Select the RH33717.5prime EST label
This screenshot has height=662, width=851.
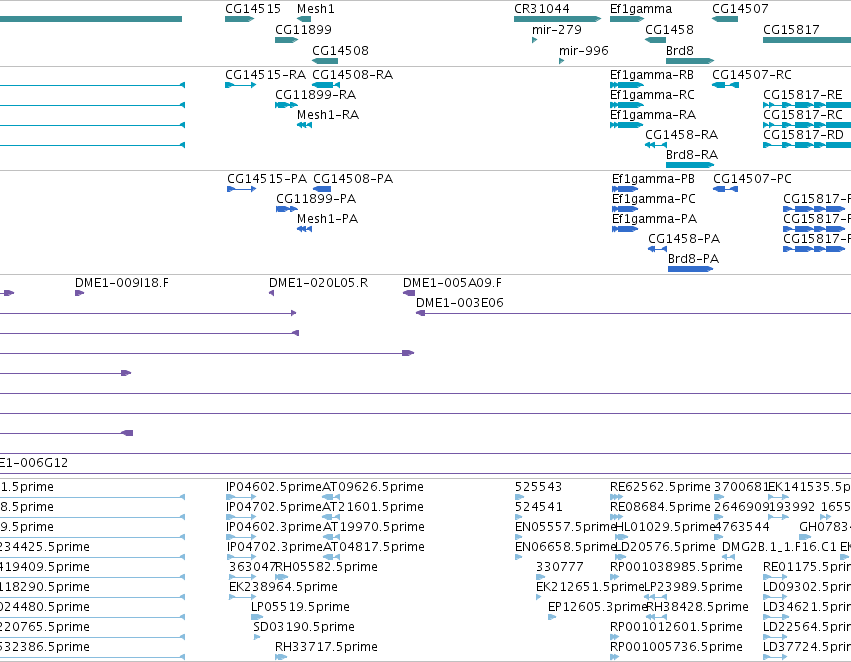[327, 647]
